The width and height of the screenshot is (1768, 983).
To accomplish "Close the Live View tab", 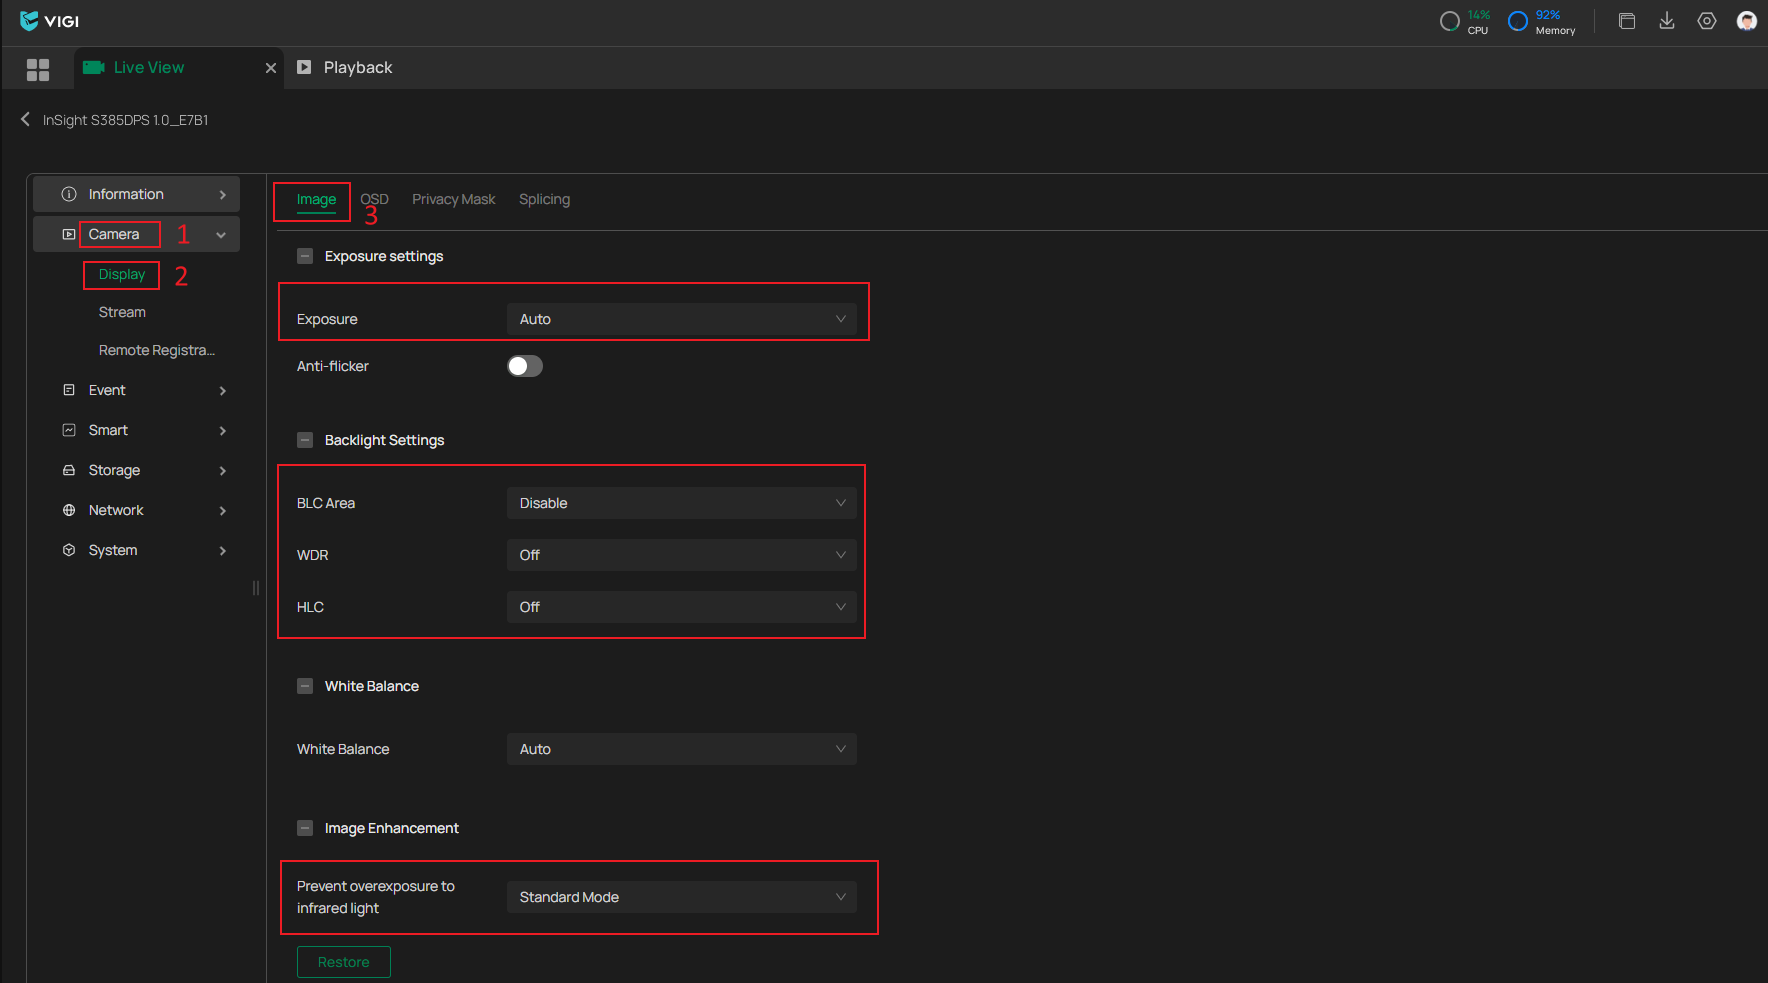I will (271, 68).
